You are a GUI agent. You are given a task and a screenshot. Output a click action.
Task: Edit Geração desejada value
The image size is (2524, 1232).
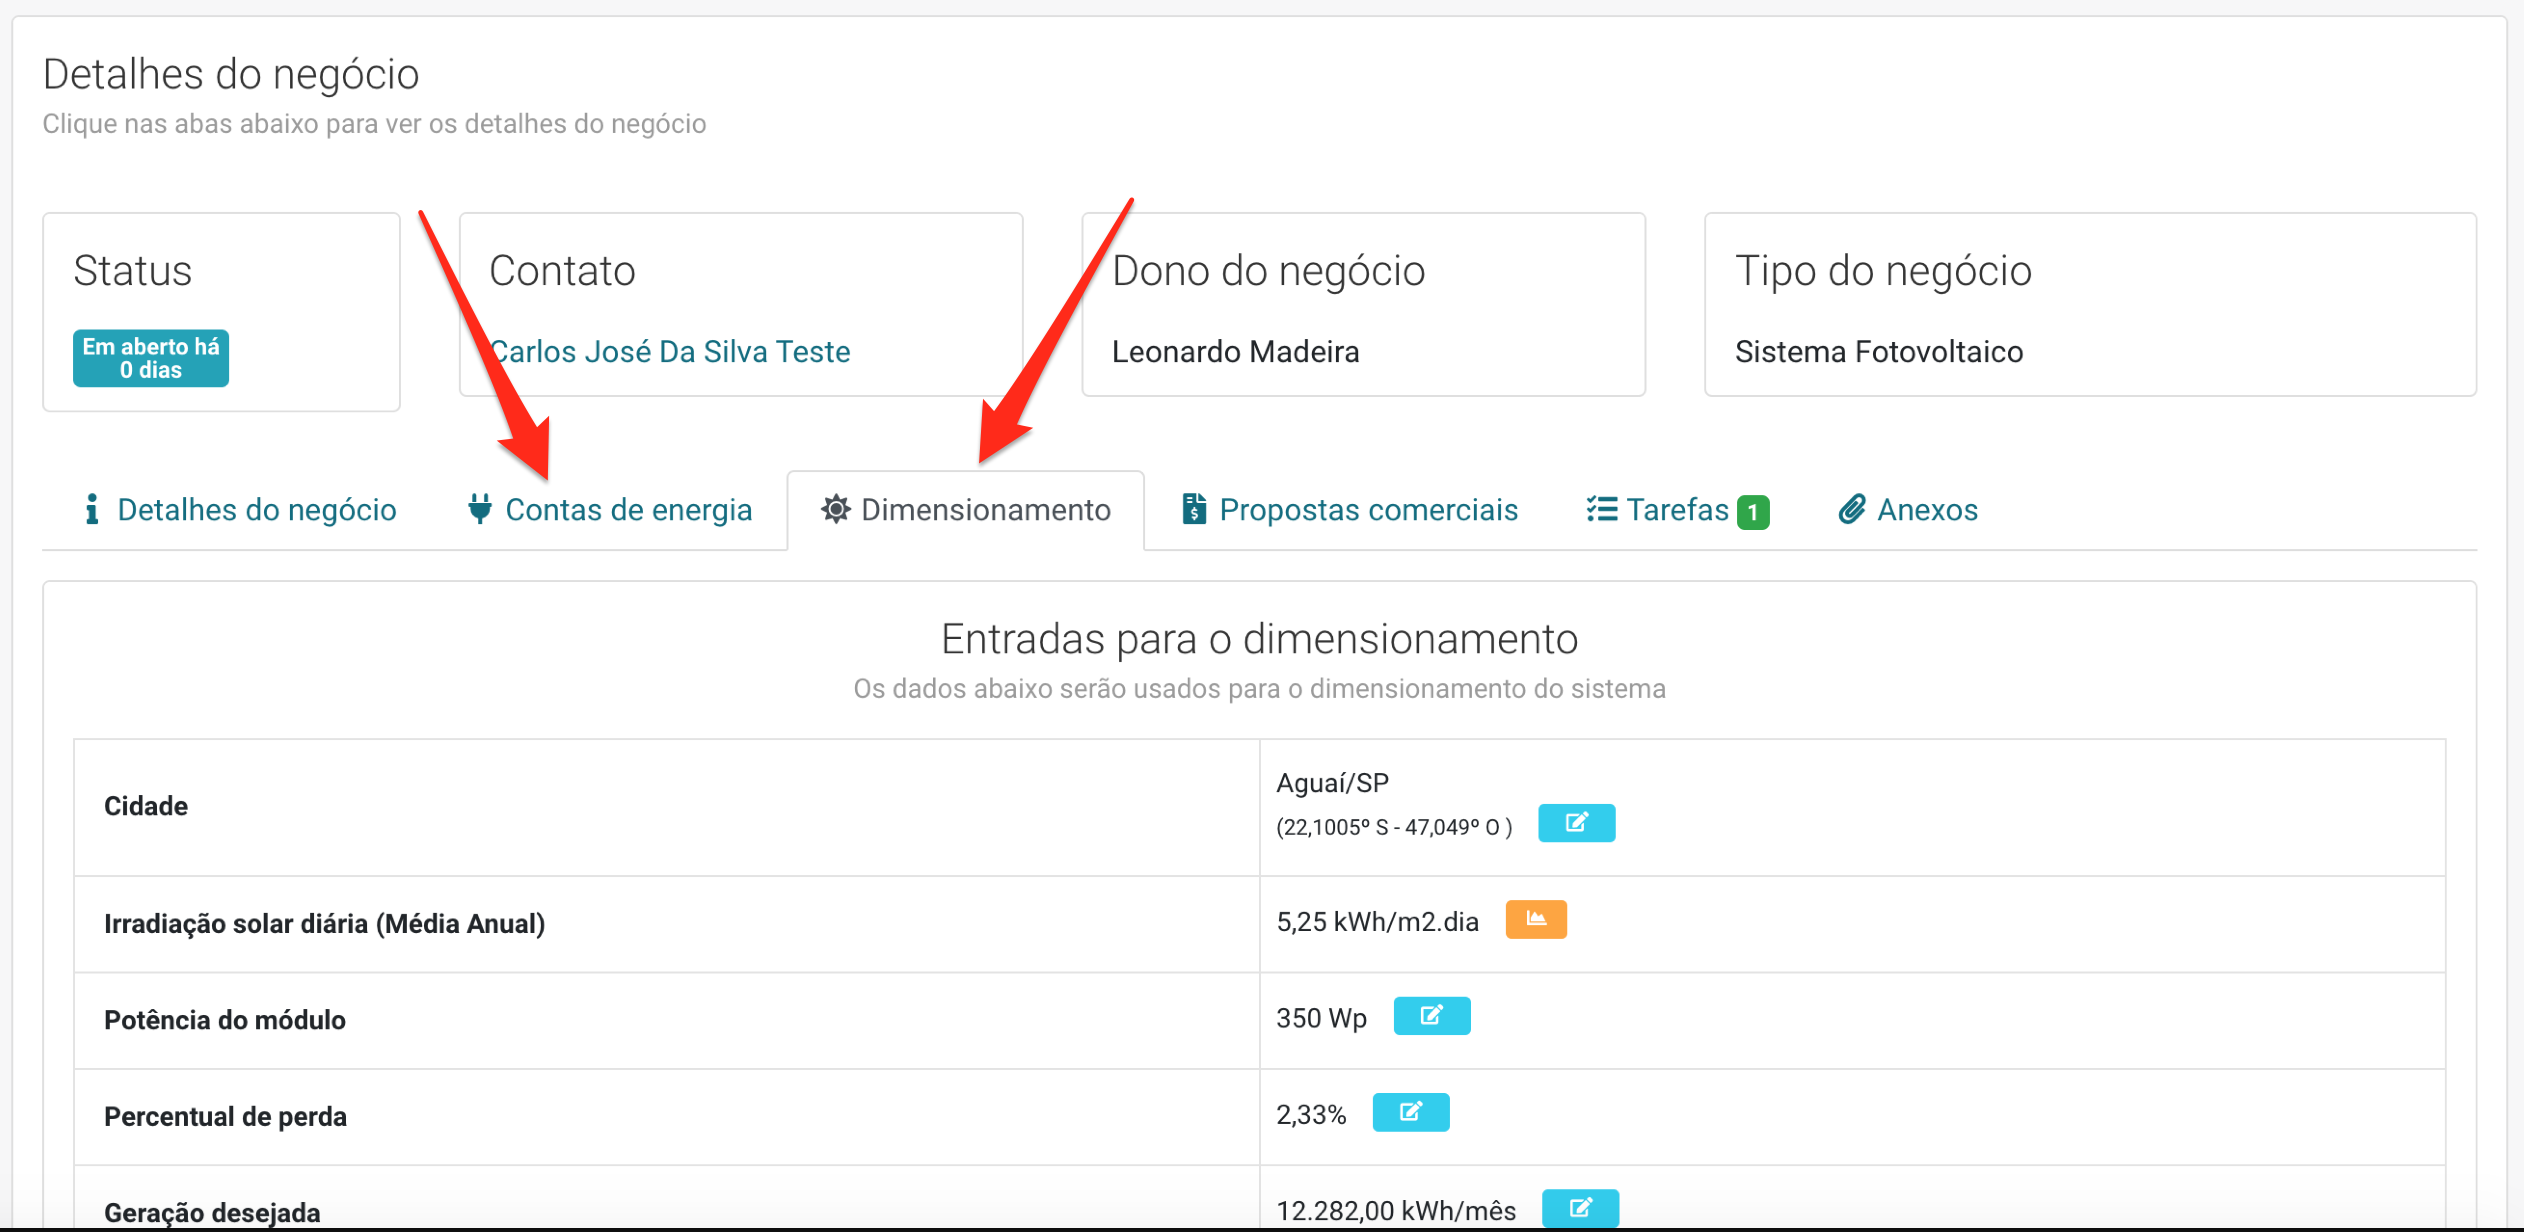1580,1208
